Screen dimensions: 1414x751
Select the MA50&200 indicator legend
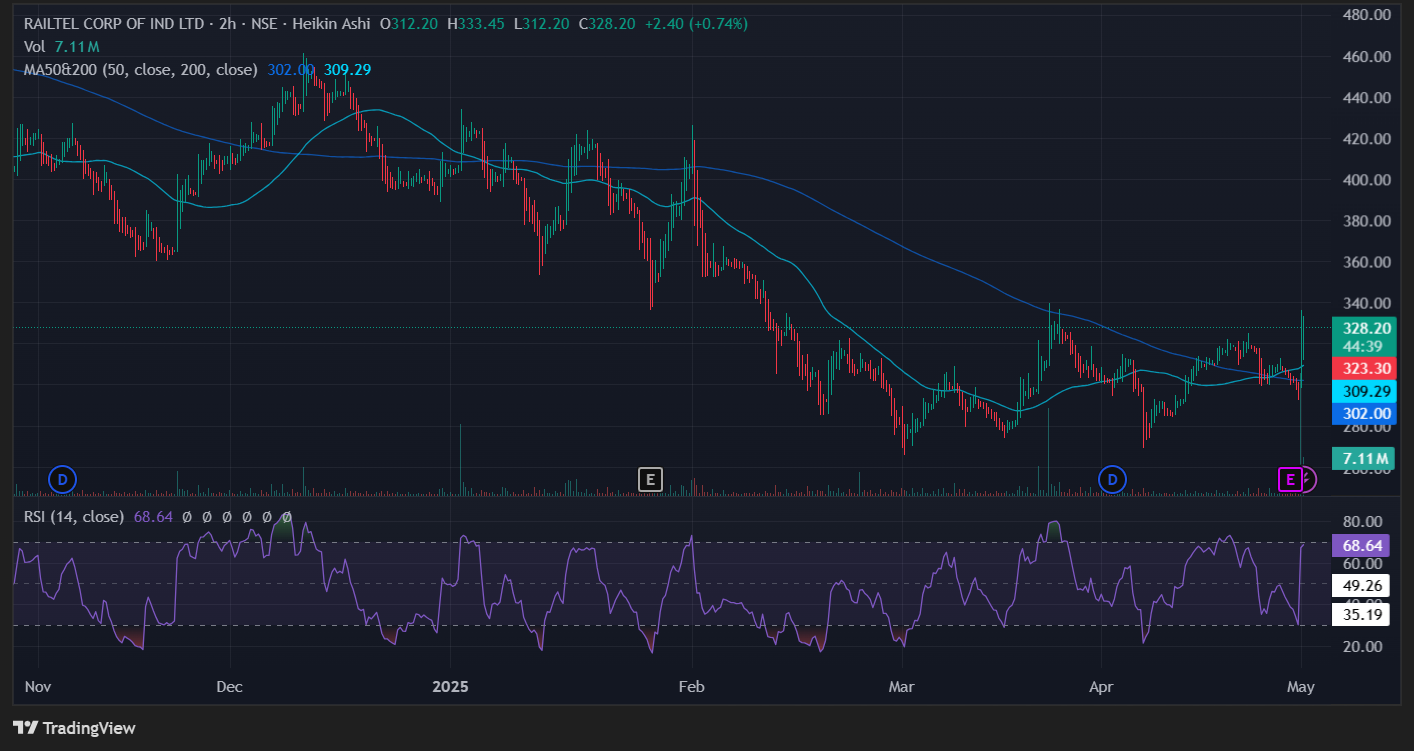[140, 70]
